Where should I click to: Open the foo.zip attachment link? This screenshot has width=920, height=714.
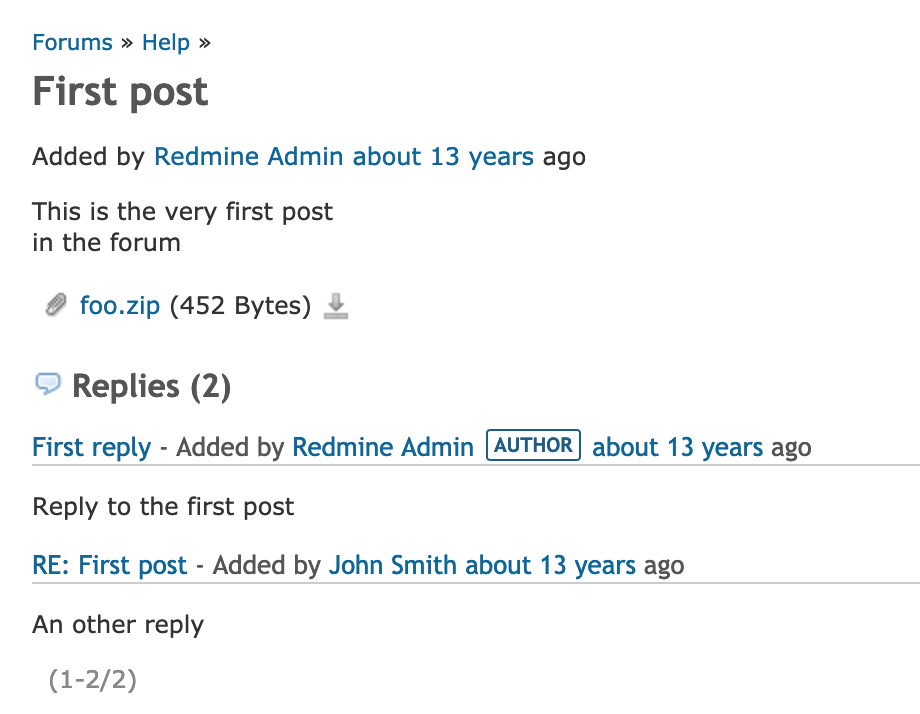point(120,306)
